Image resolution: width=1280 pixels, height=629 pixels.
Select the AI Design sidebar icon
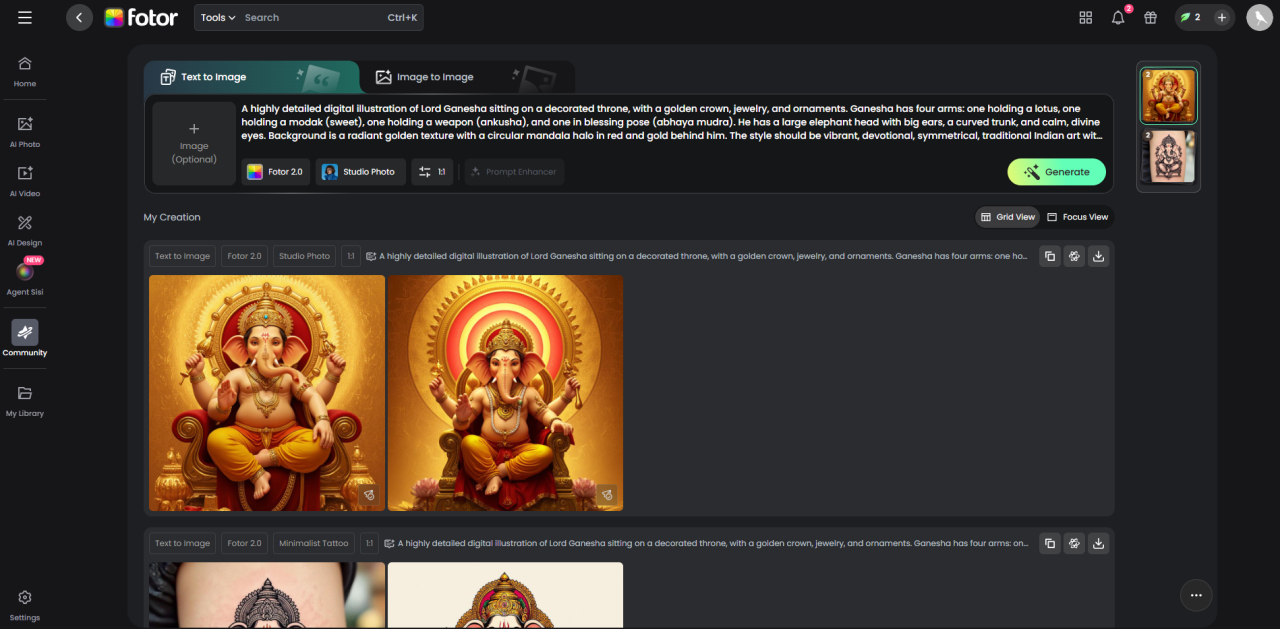pos(25,224)
